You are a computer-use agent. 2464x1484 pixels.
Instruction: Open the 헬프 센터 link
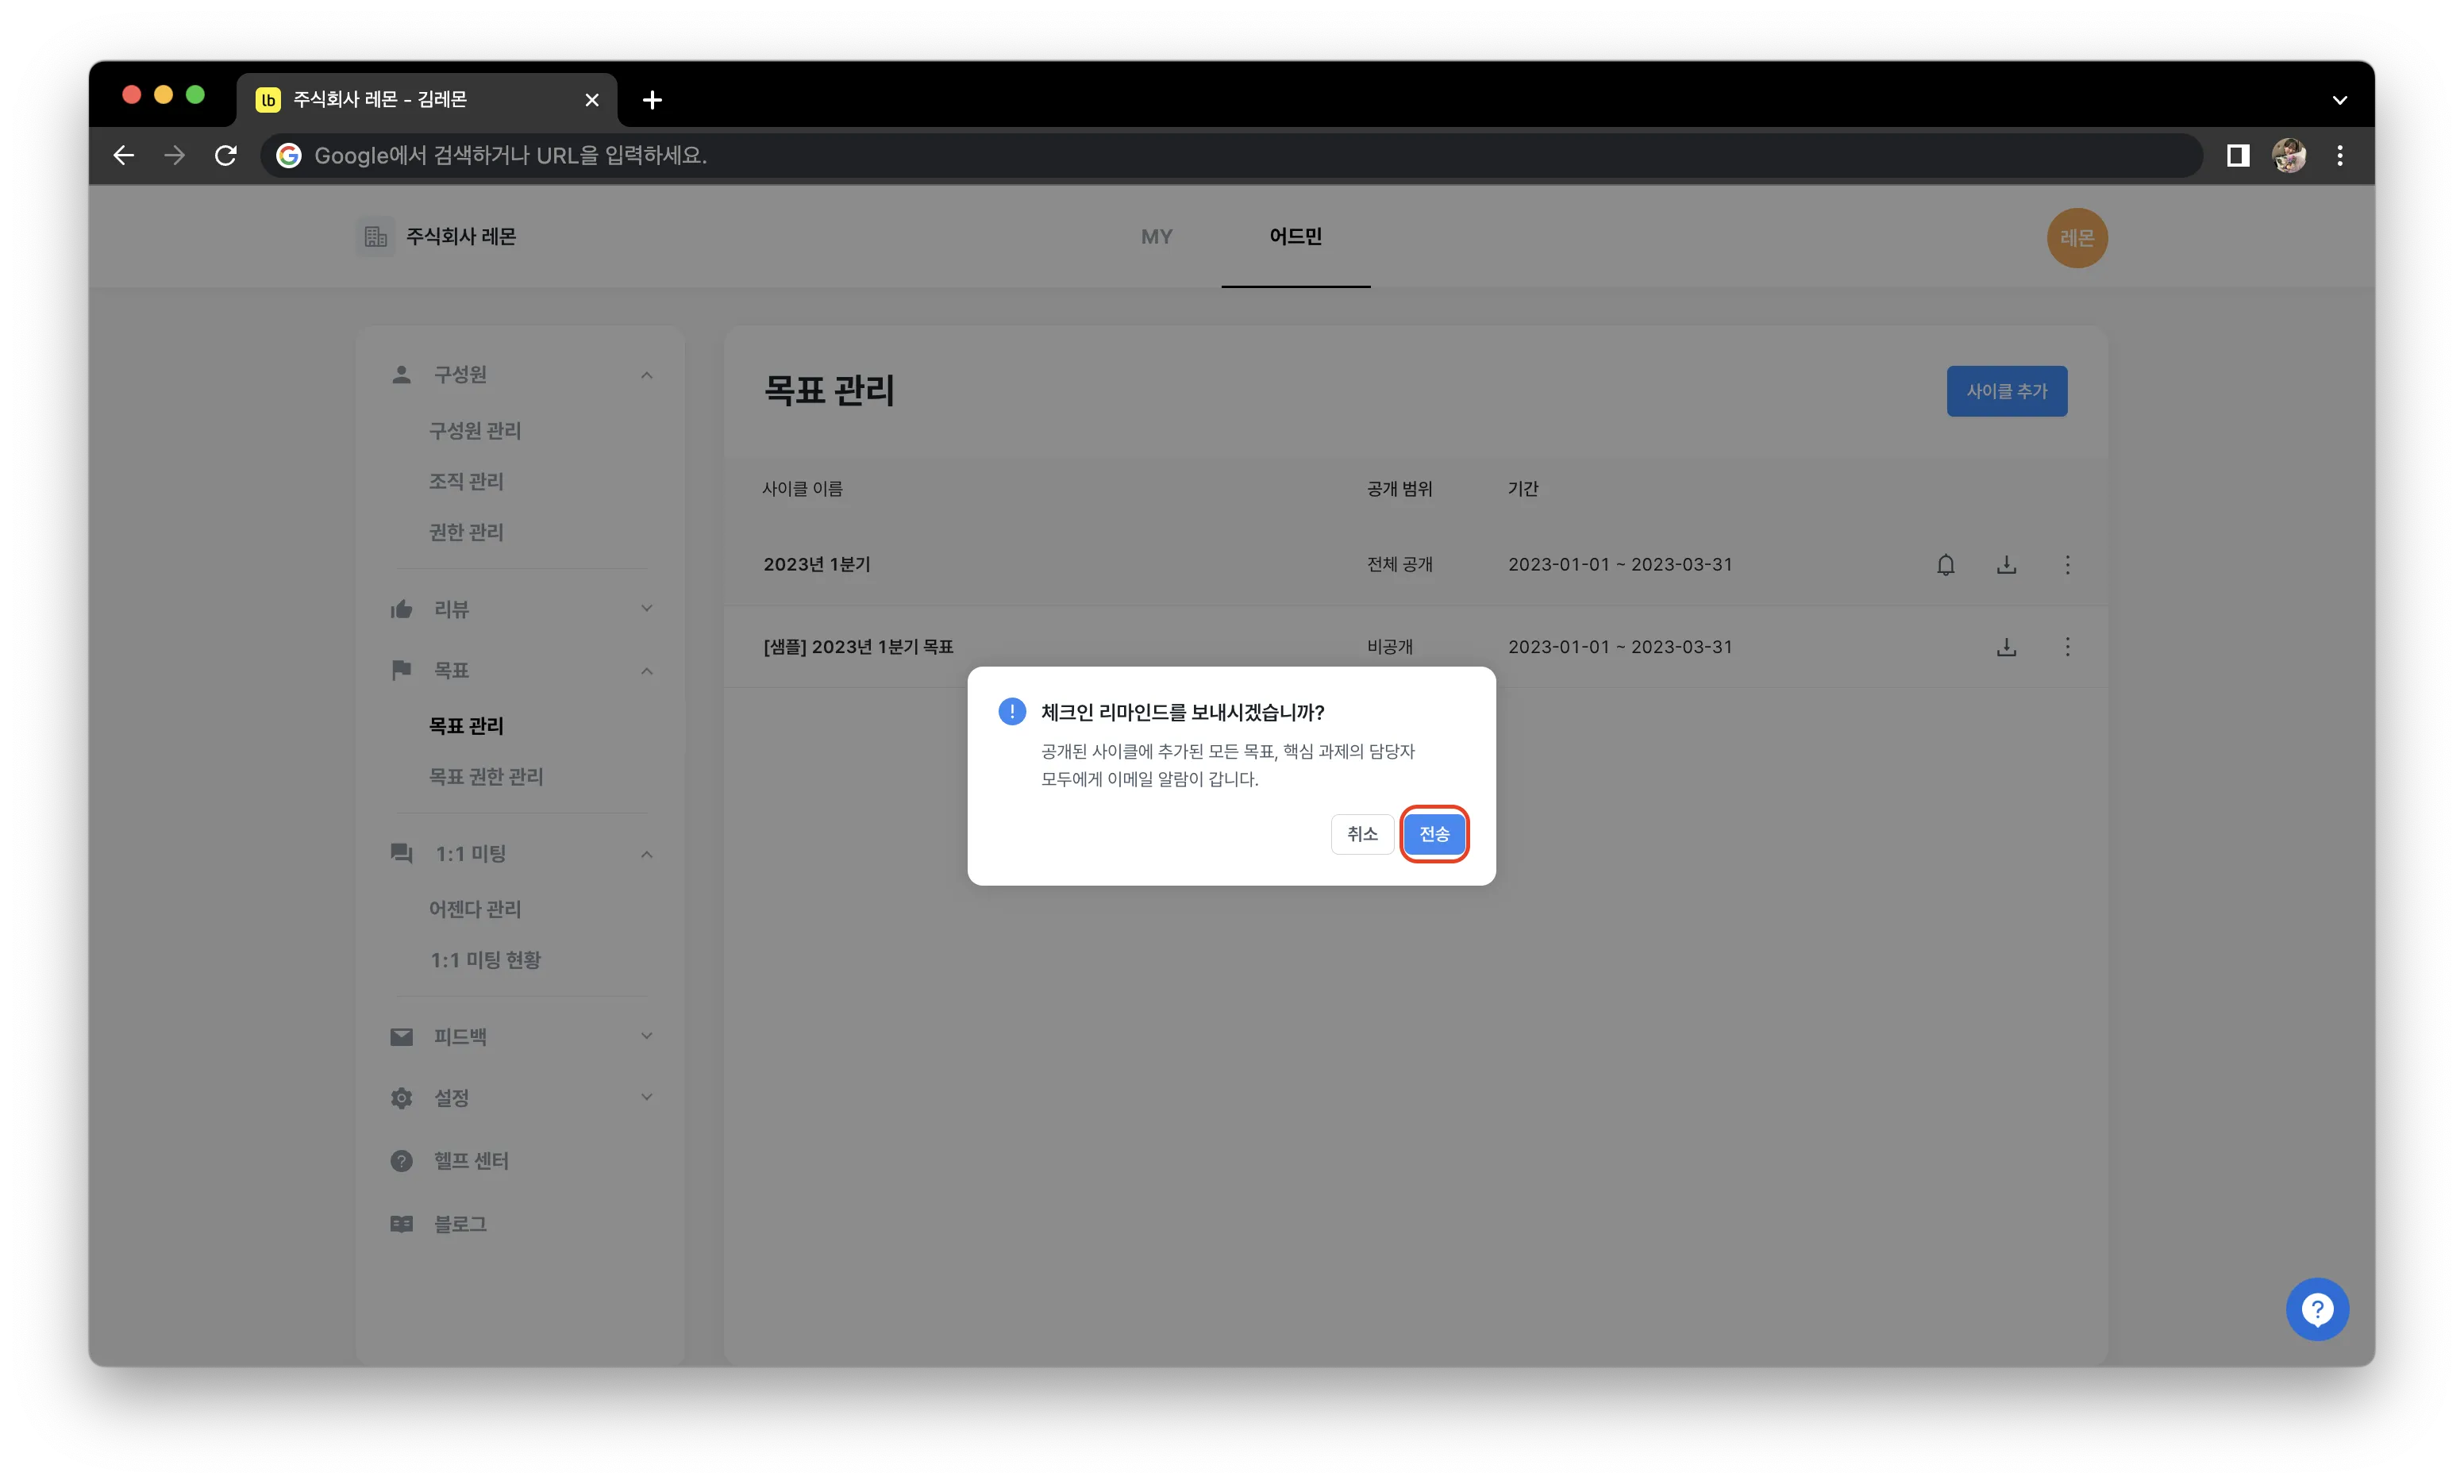pyautogui.click(x=471, y=1160)
